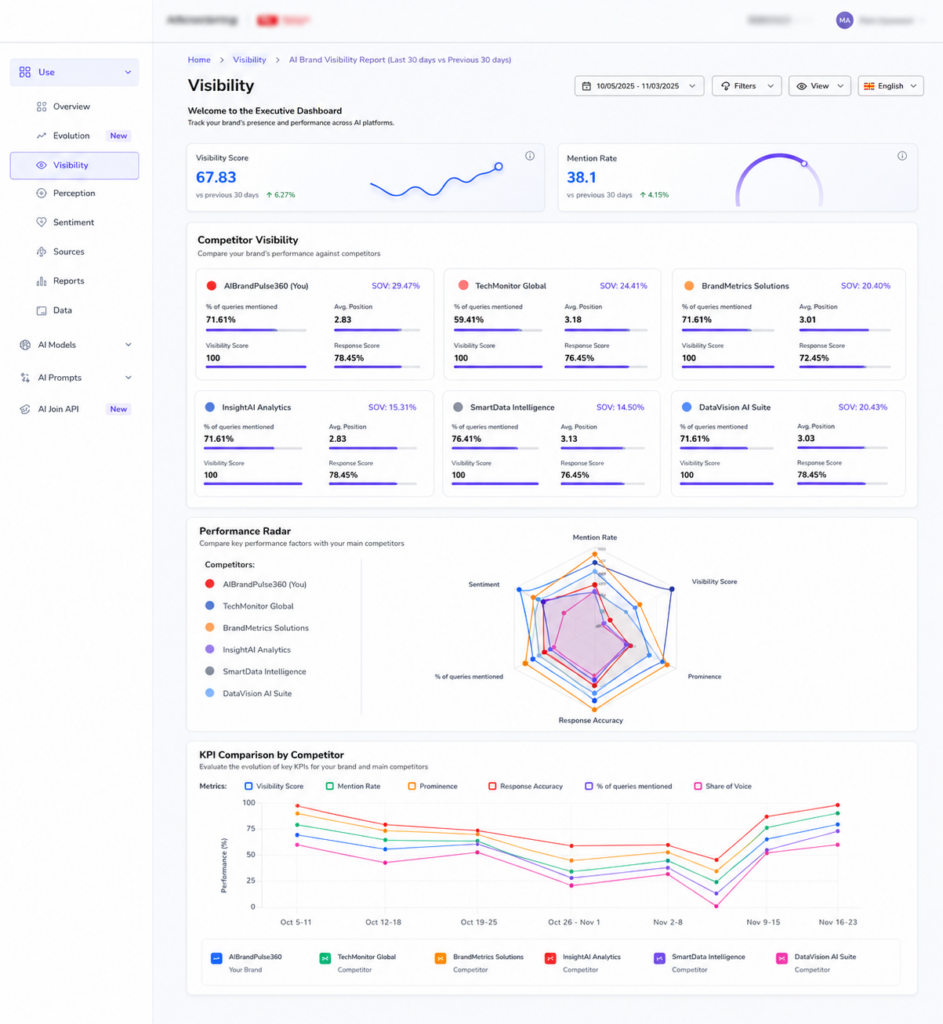Screen dimensions: 943x1024
Task: Click the Filters button
Action: pos(746,86)
